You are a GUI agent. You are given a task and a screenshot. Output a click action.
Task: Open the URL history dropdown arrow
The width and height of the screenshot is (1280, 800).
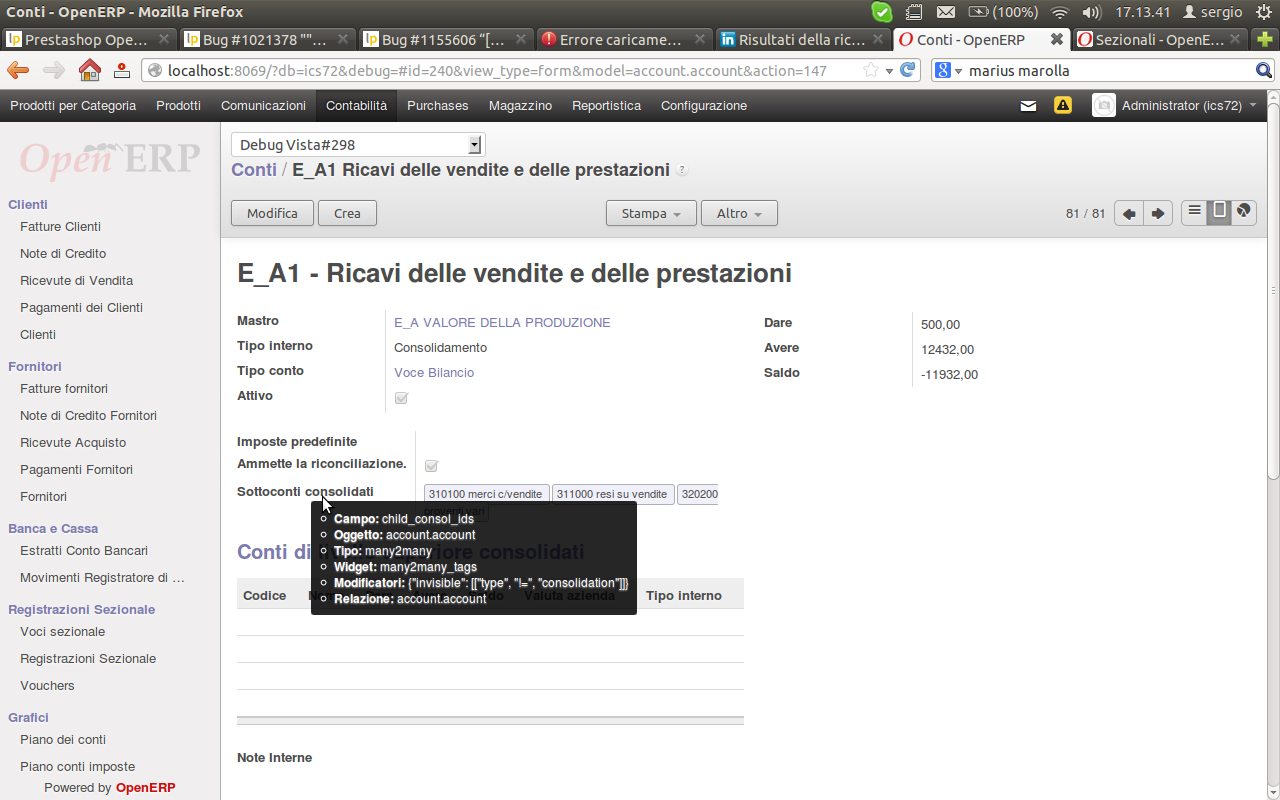pyautogui.click(x=890, y=71)
